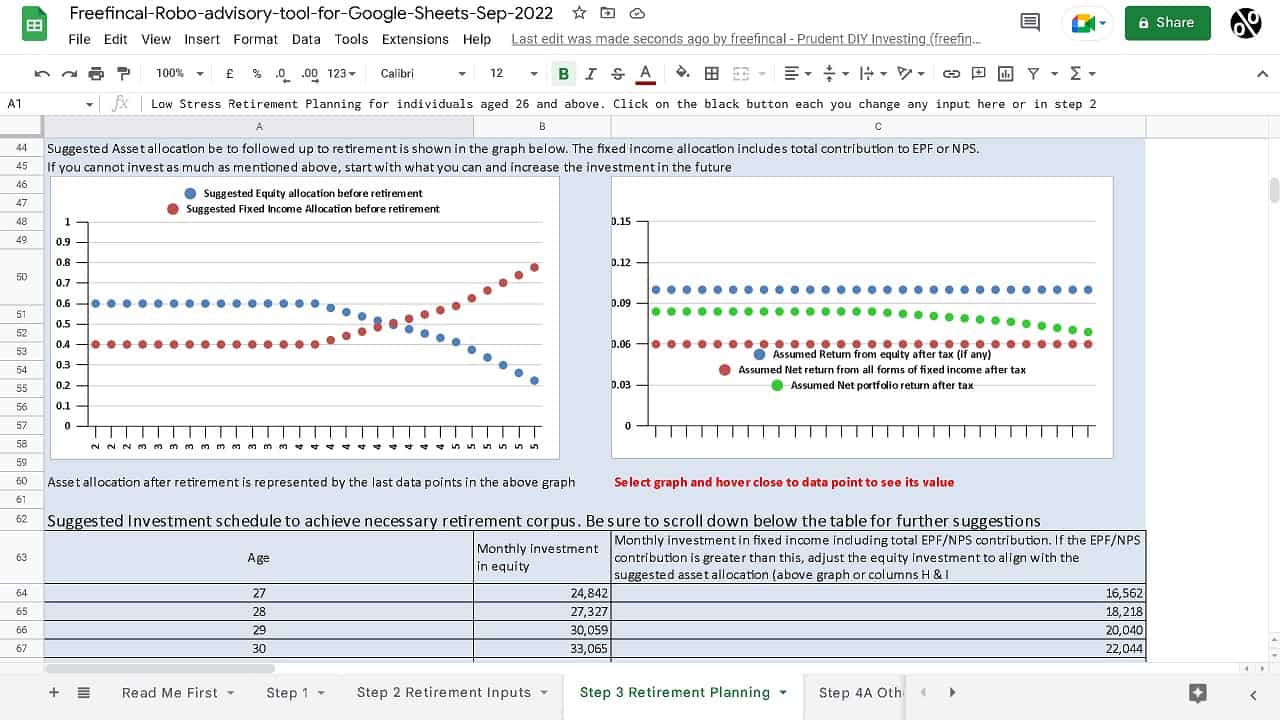Open the last edit history link

[746, 39]
